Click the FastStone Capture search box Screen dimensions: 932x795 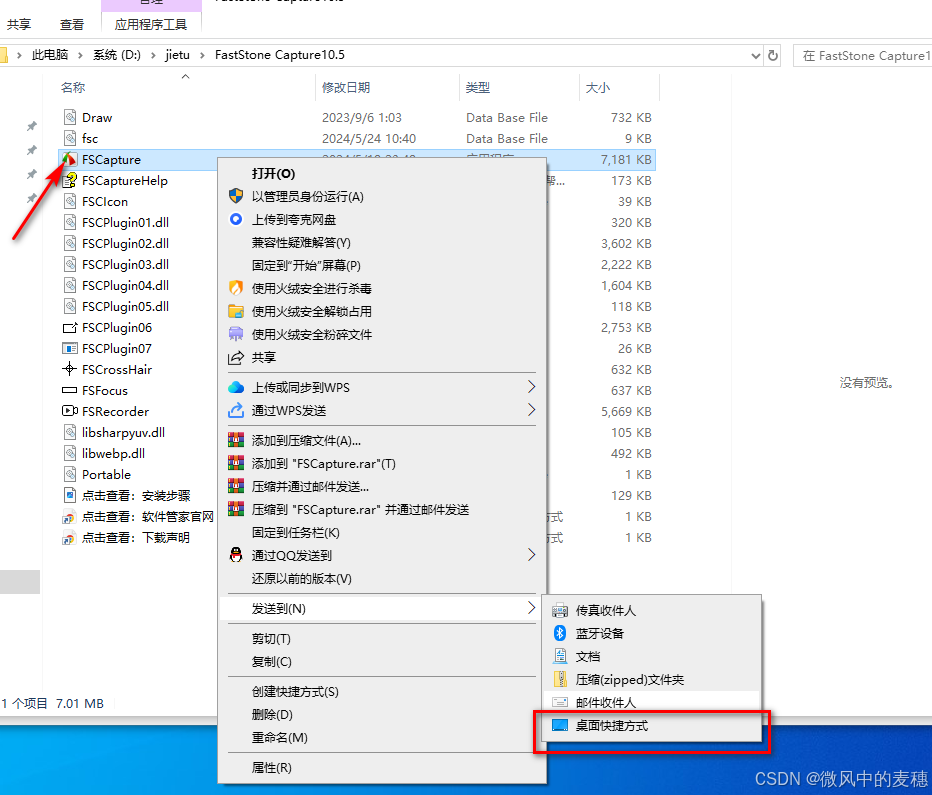[862, 55]
